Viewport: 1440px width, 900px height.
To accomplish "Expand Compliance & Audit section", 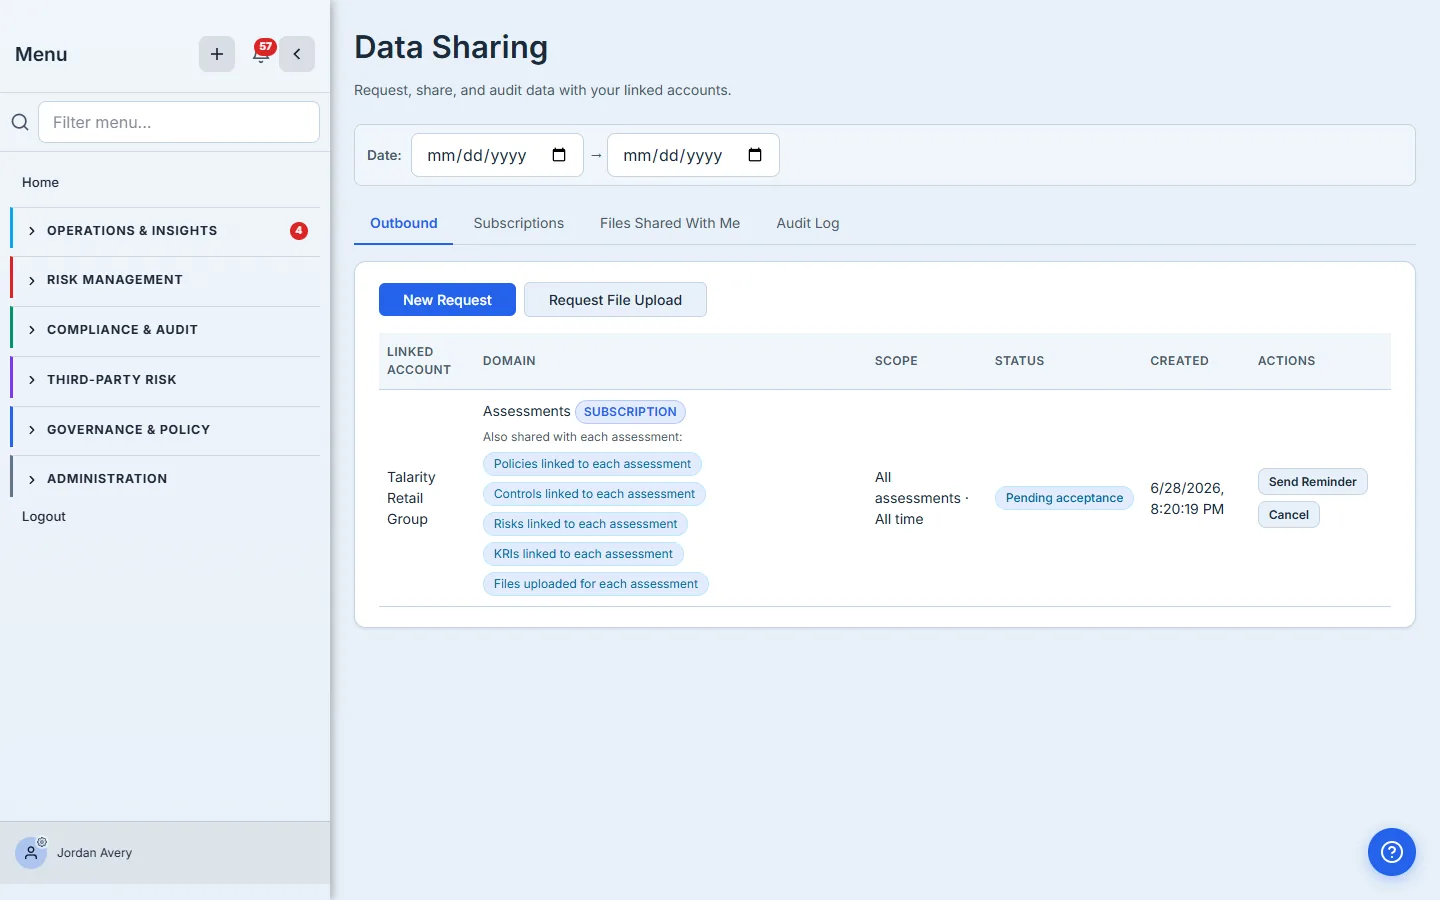I will pos(165,330).
